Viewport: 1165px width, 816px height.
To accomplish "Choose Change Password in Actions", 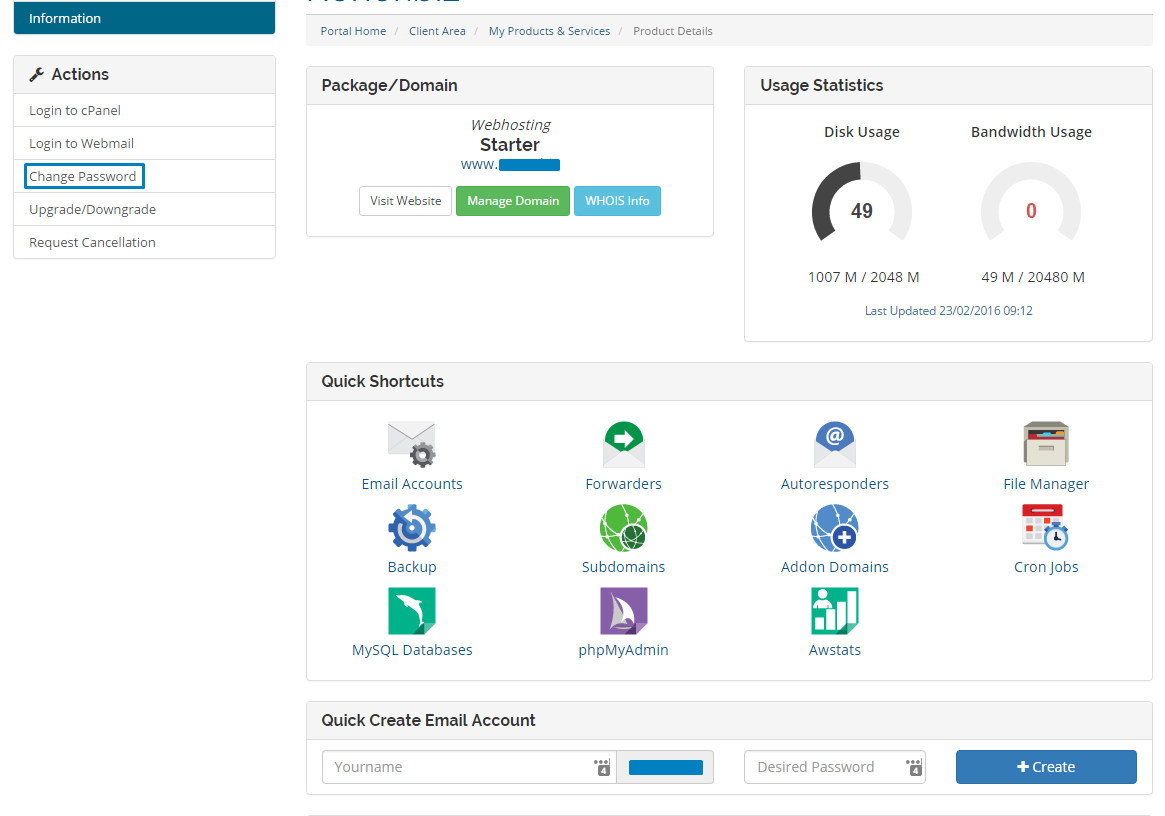I will 144,176.
